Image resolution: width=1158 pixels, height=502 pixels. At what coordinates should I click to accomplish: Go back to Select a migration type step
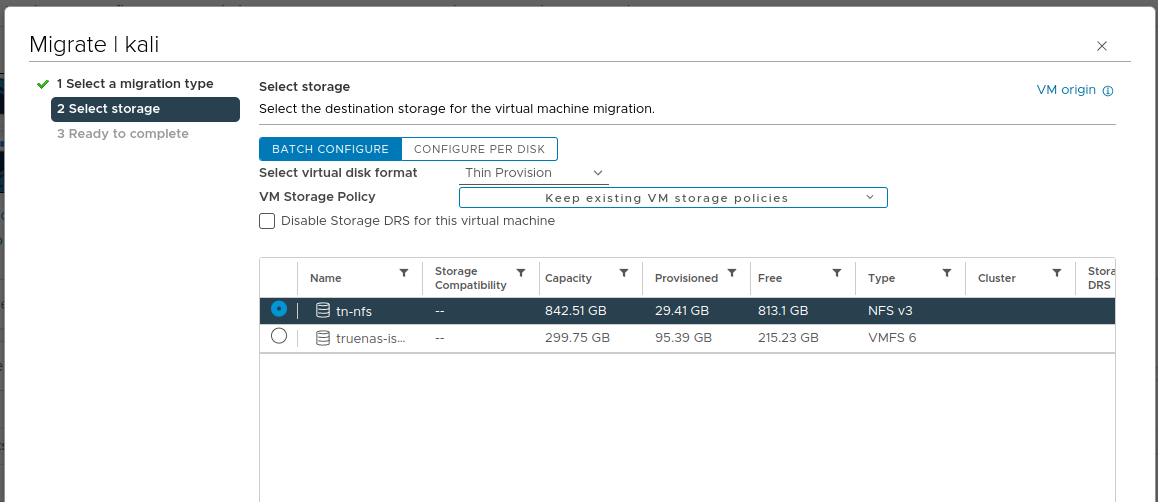tap(135, 84)
